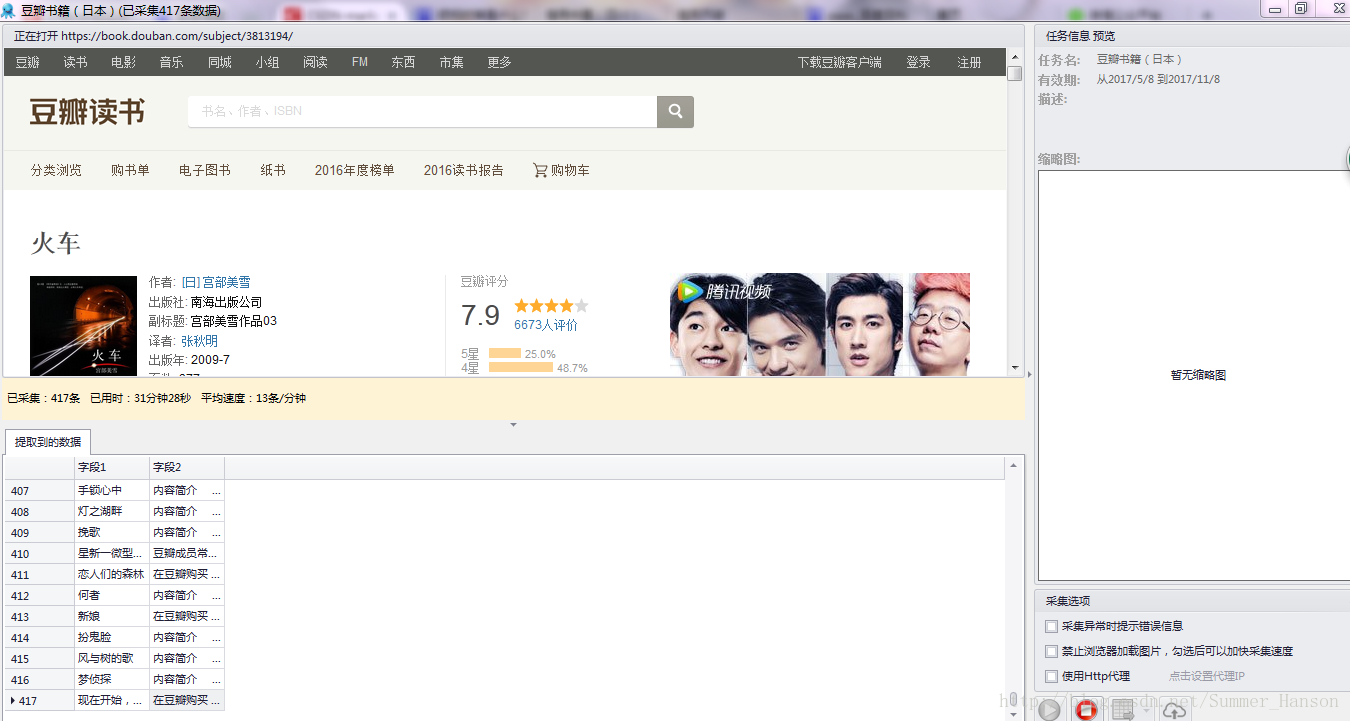1350x721 pixels.
Task: Collapse the right task info panel arrow
Action: coord(1030,375)
